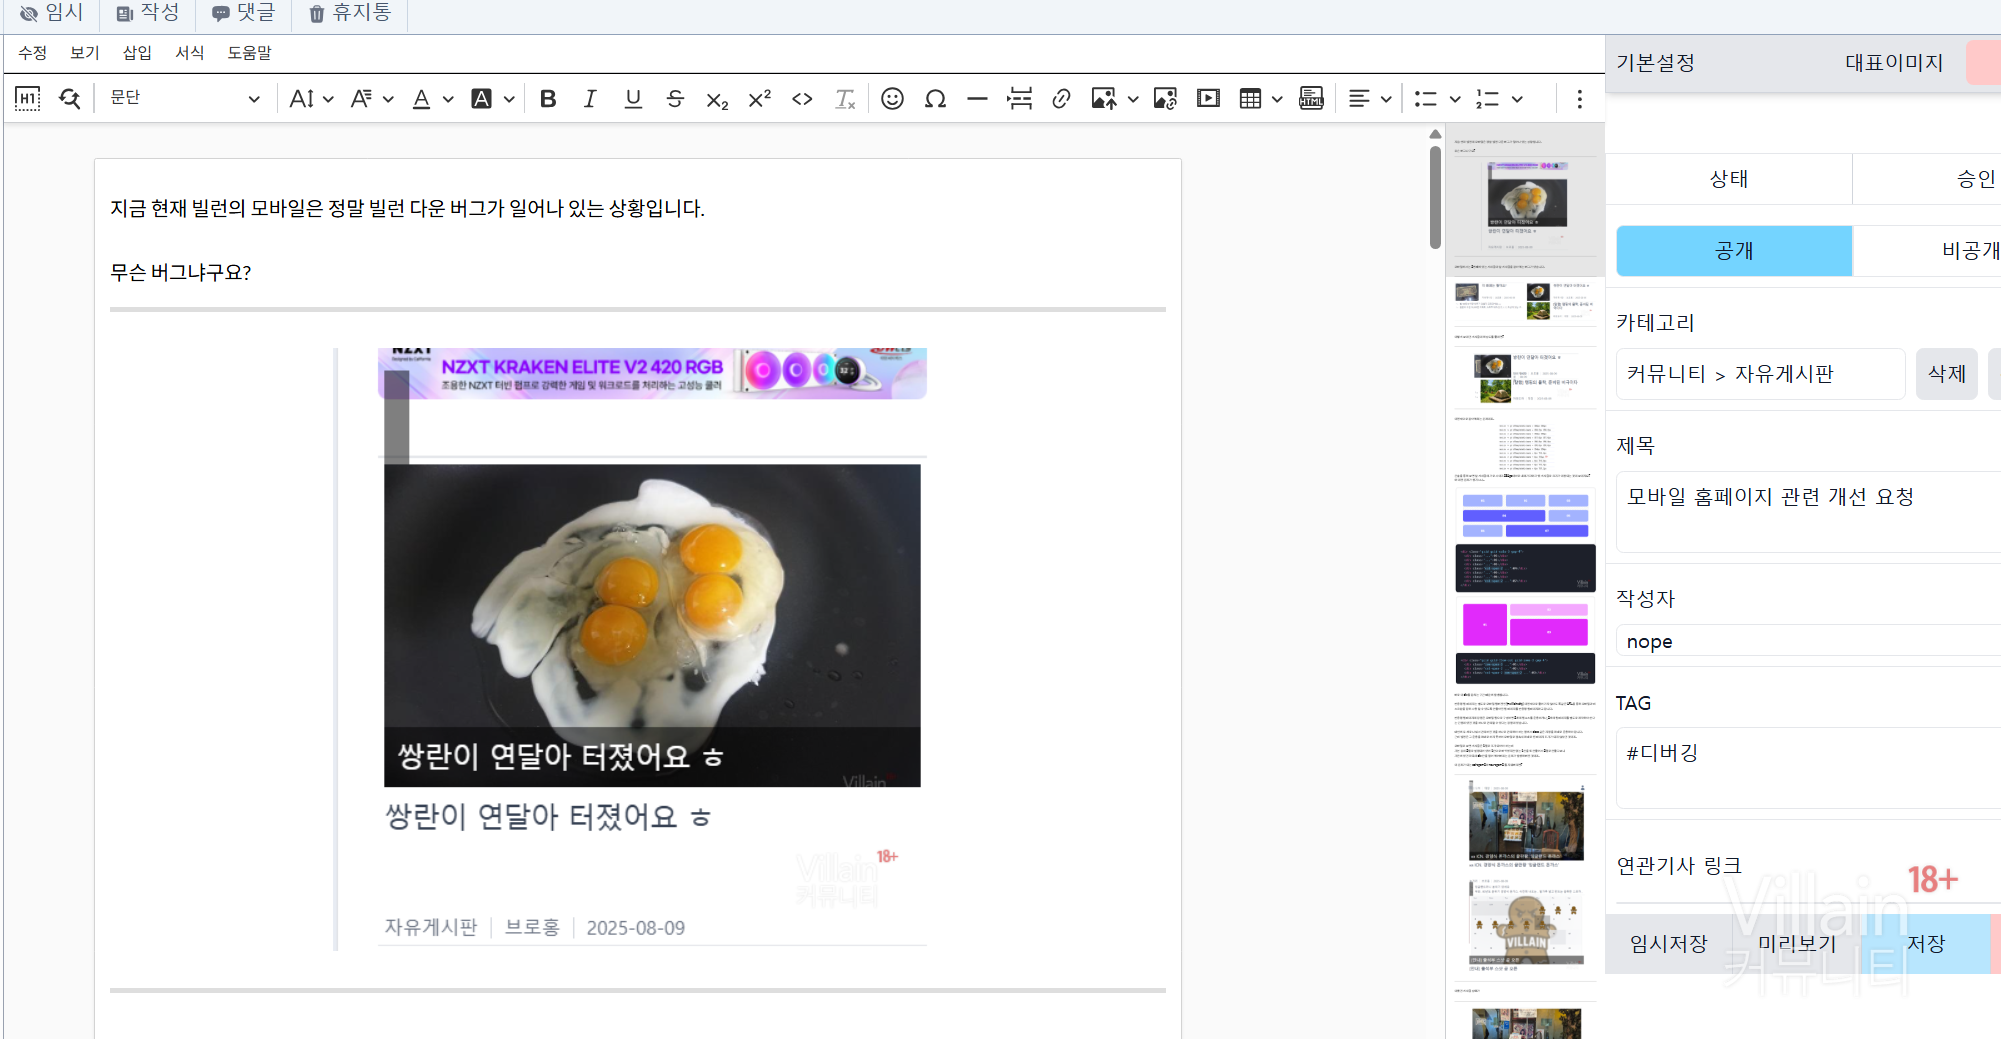The width and height of the screenshot is (2001, 1039).
Task: Toggle bold formatting
Action: (x=548, y=99)
